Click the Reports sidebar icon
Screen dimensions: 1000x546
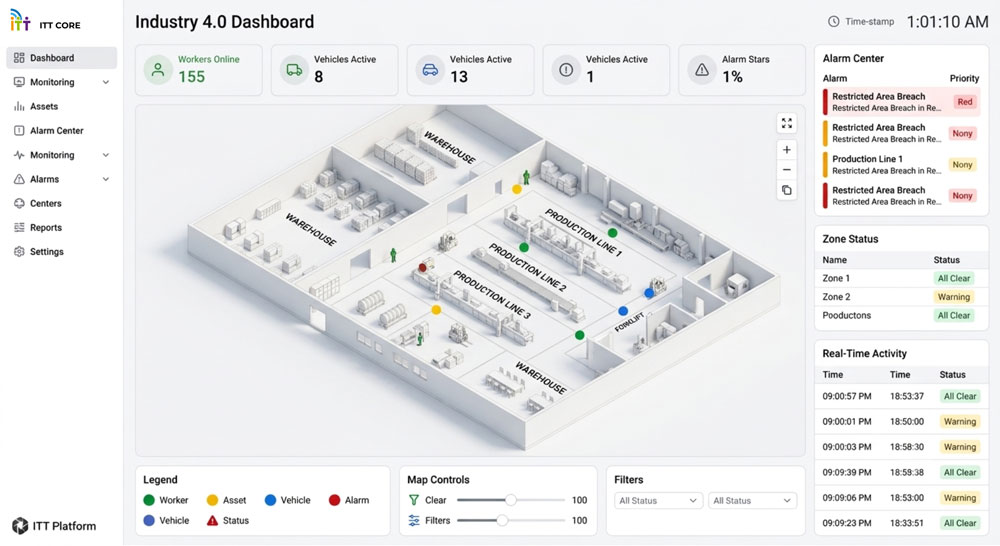click(x=19, y=228)
